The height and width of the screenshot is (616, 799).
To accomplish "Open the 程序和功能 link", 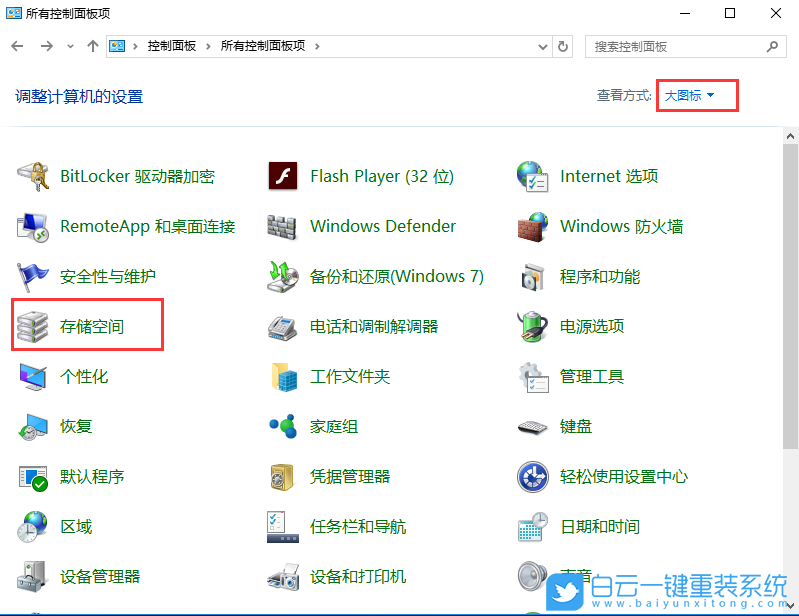I will click(x=600, y=277).
